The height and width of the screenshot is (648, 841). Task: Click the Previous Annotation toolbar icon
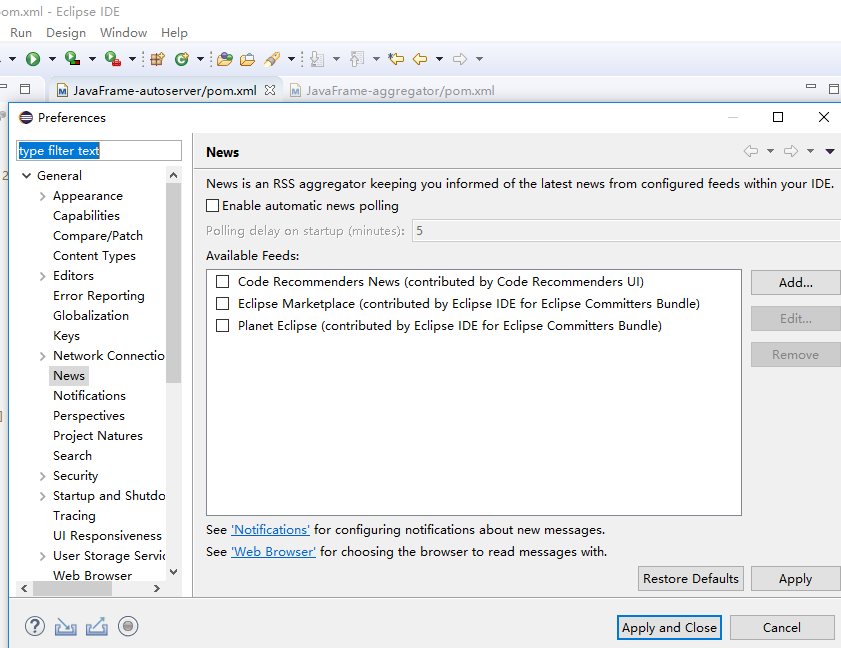357,58
